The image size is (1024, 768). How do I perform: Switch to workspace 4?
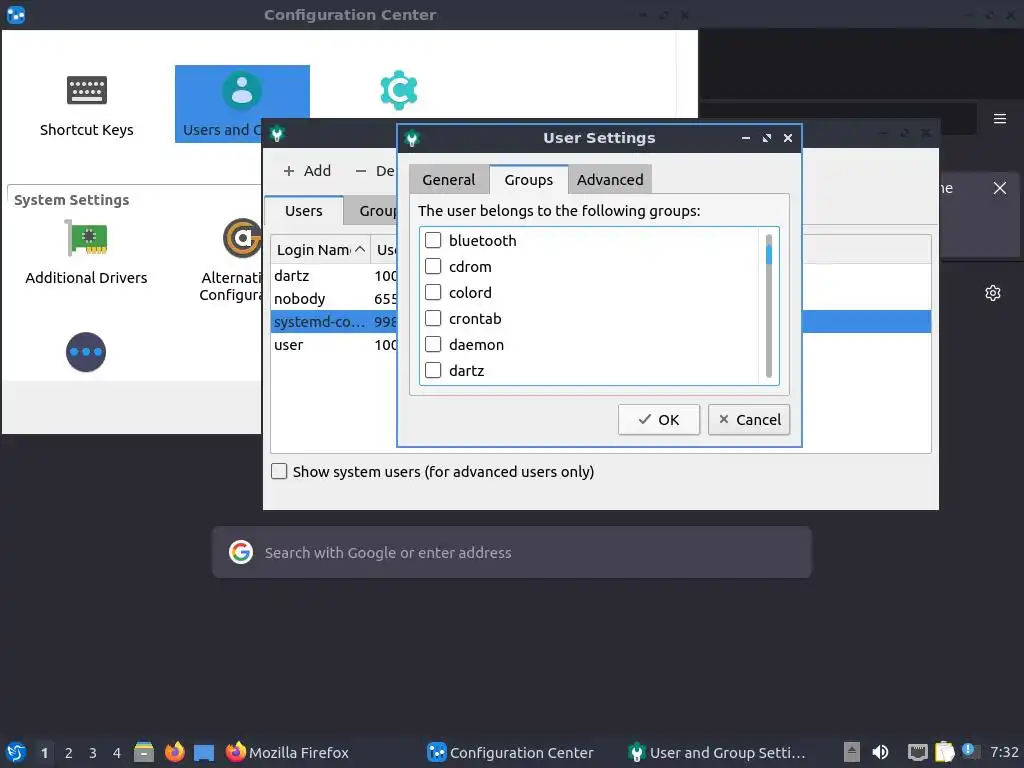point(117,752)
